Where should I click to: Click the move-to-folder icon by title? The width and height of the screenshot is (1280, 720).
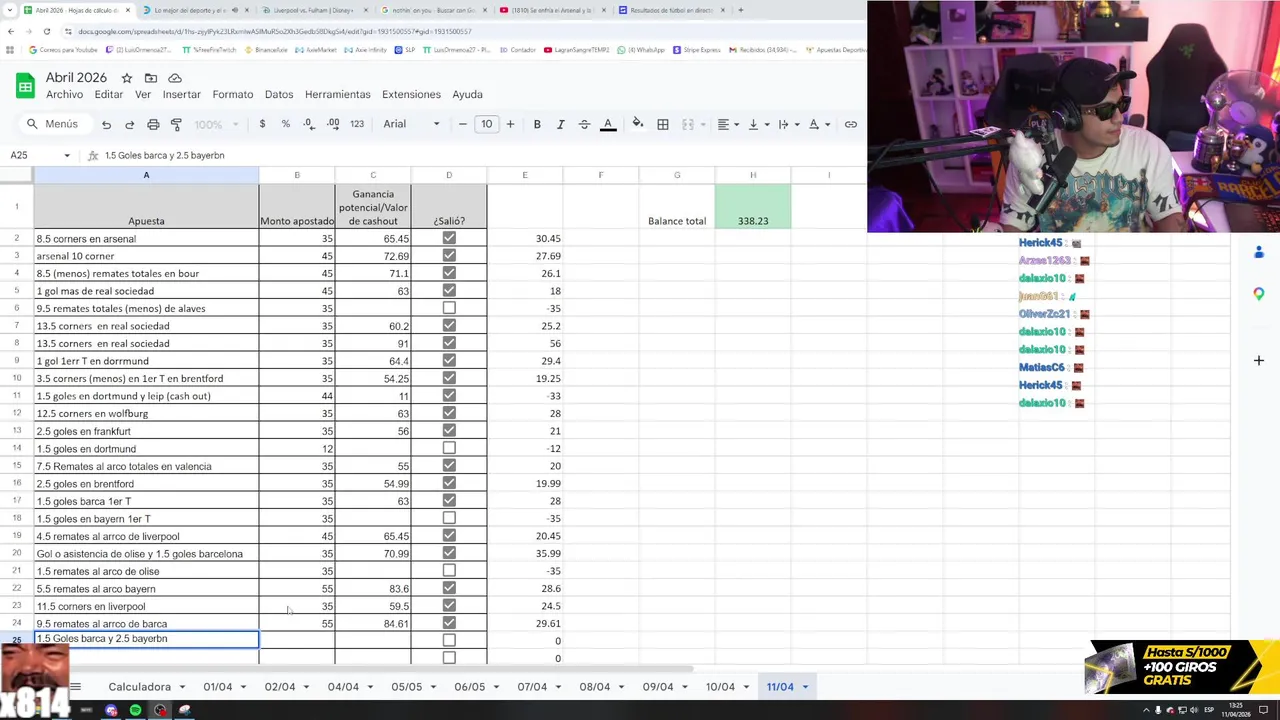click(x=151, y=78)
